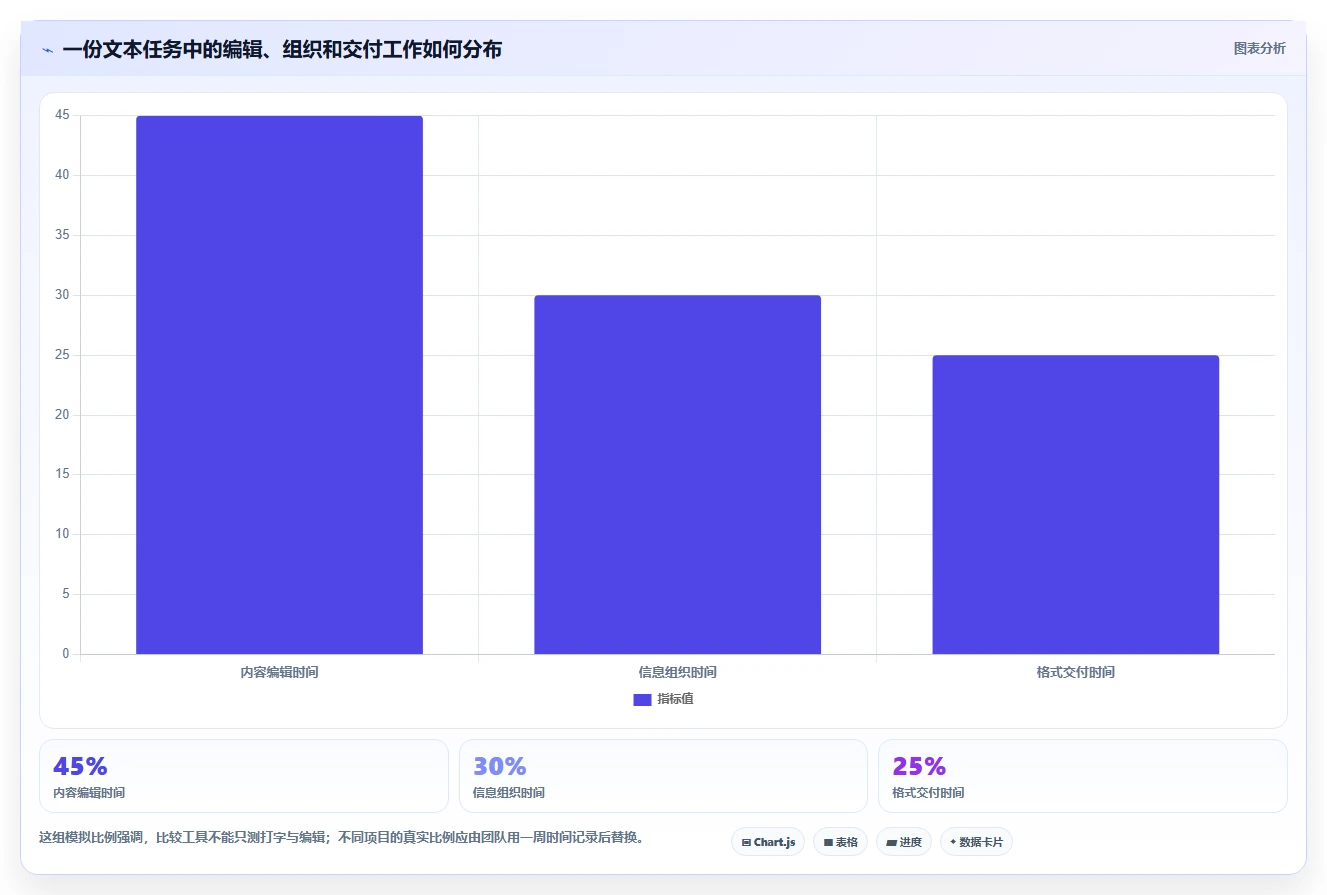Viewport: 1327px width, 895px height.
Task: Click the 信息组织时间 caption under 30%
Action: tap(508, 793)
